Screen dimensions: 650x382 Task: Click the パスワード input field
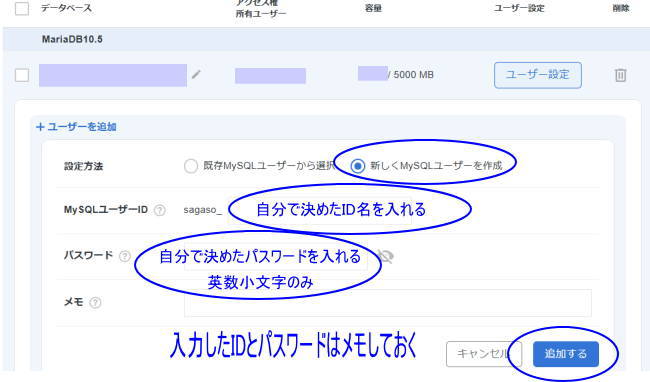click(276, 256)
